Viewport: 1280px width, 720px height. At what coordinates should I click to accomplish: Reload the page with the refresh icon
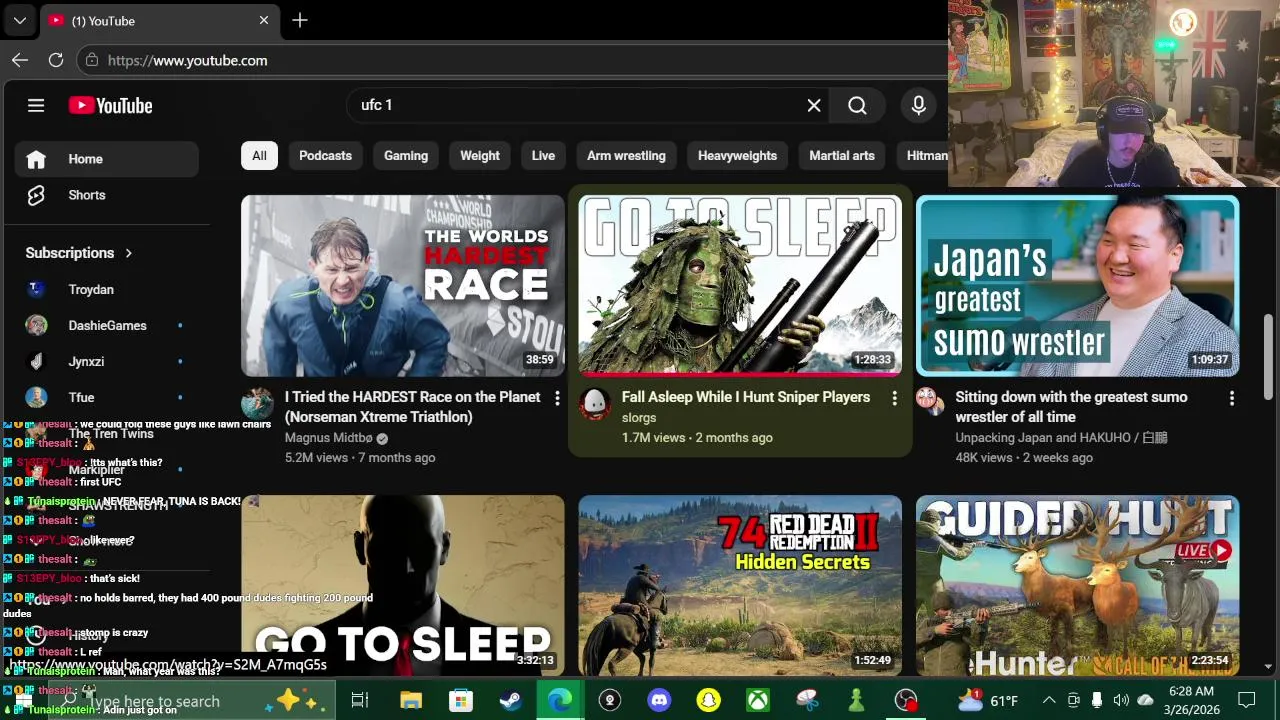(x=56, y=60)
